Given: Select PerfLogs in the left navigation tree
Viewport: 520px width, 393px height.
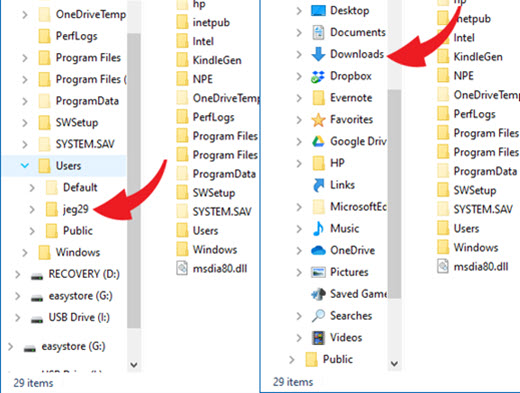Looking at the screenshot, I should tap(76, 36).
